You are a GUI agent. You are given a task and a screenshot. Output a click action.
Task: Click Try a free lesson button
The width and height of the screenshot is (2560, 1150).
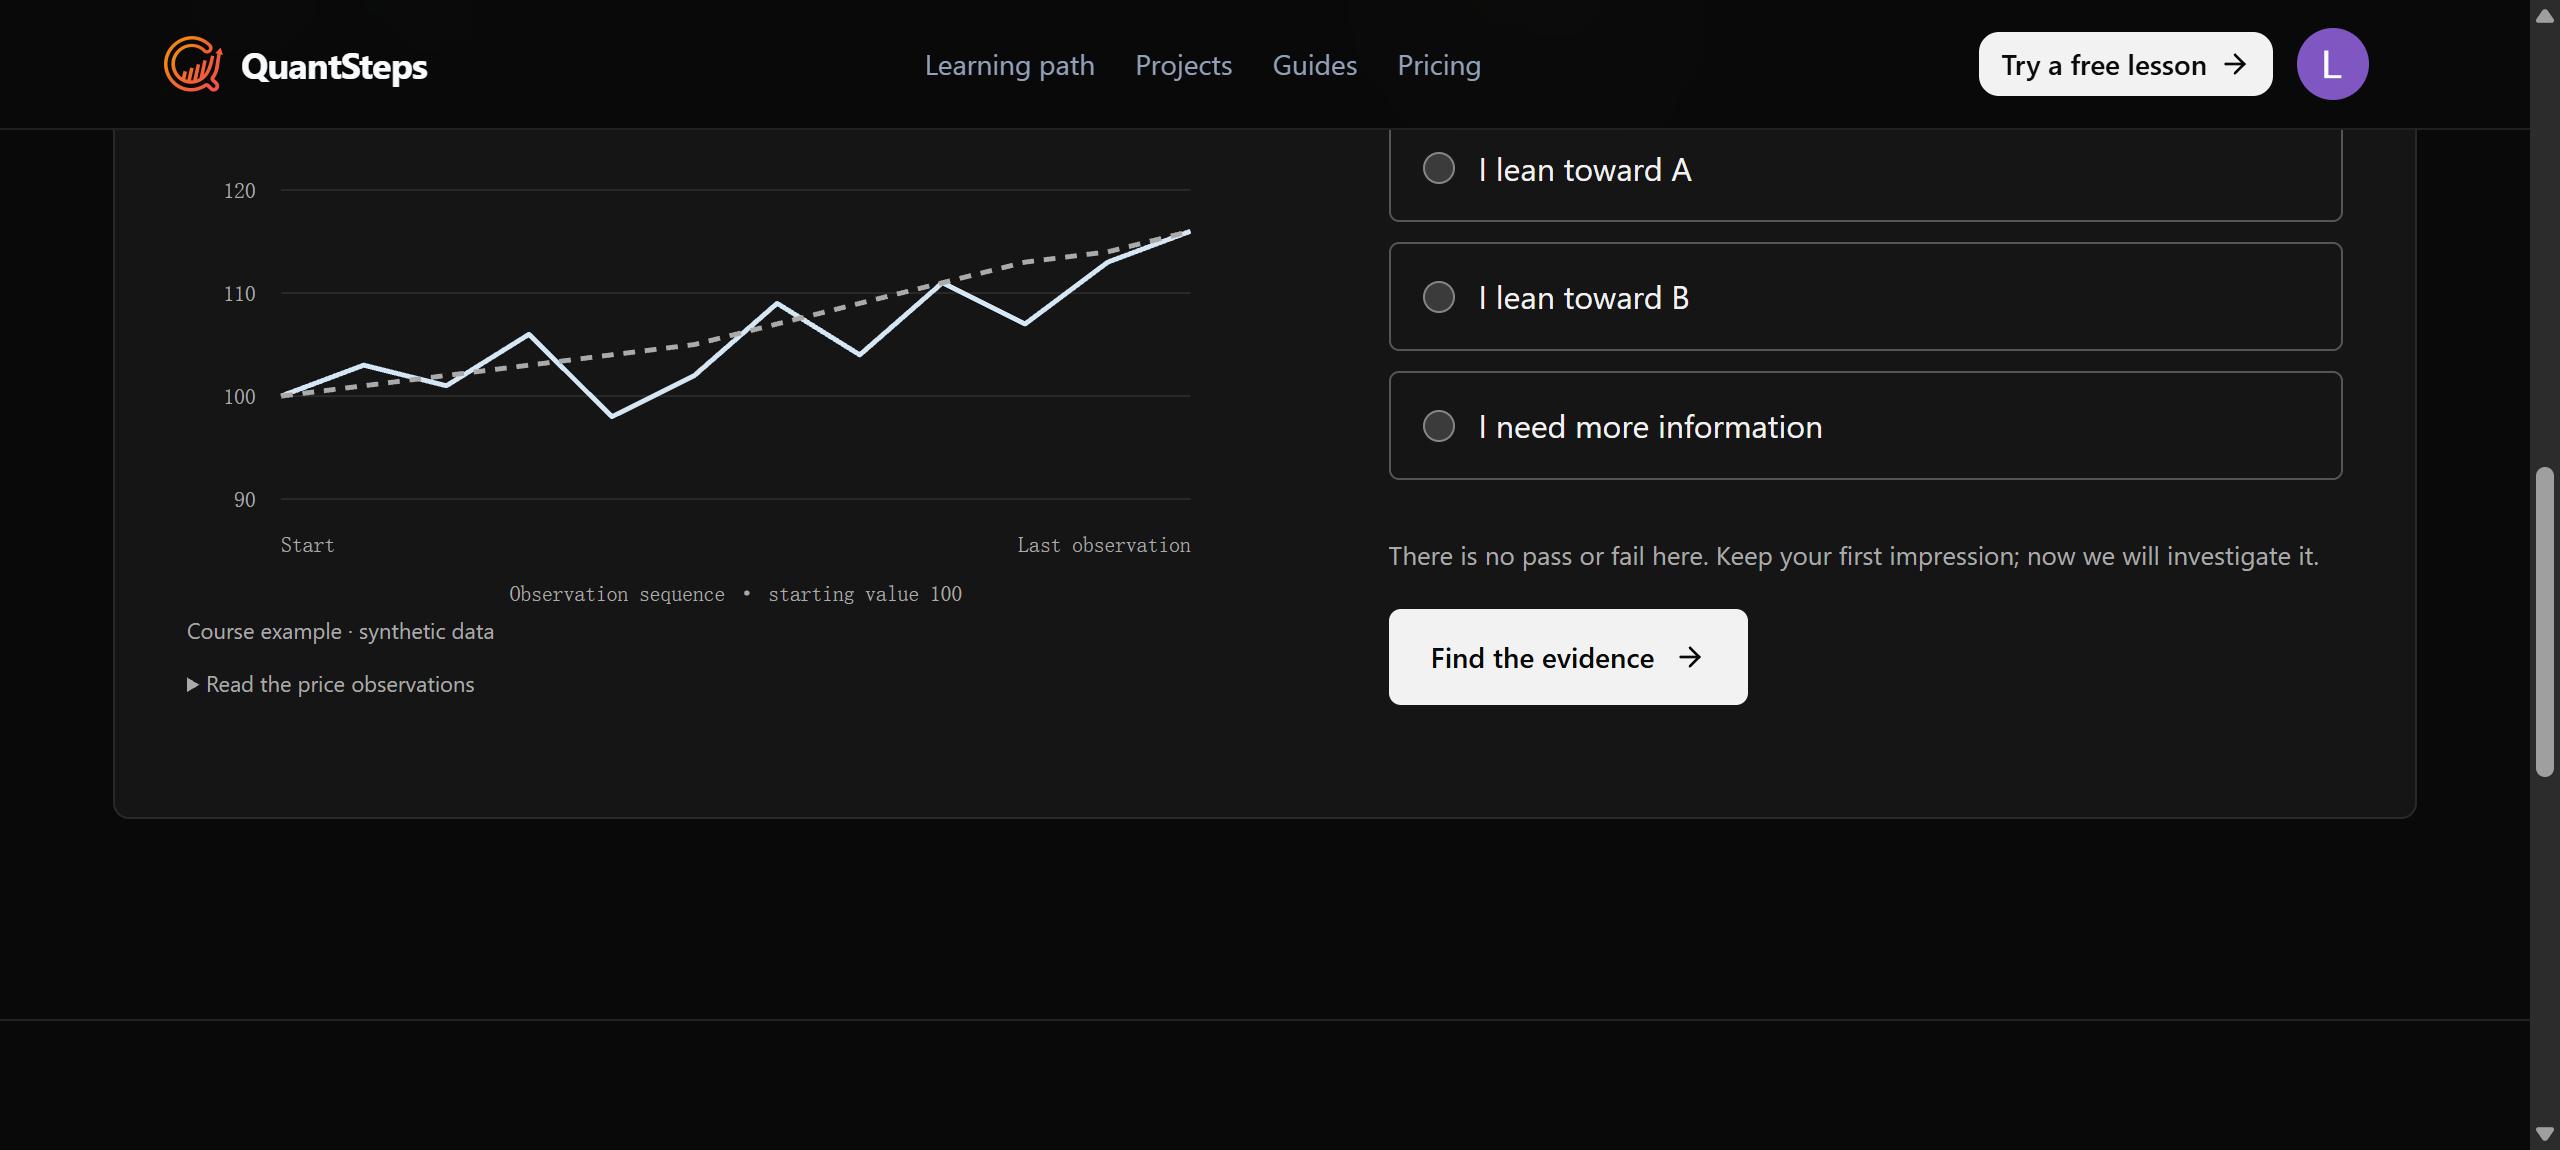pos(2125,64)
